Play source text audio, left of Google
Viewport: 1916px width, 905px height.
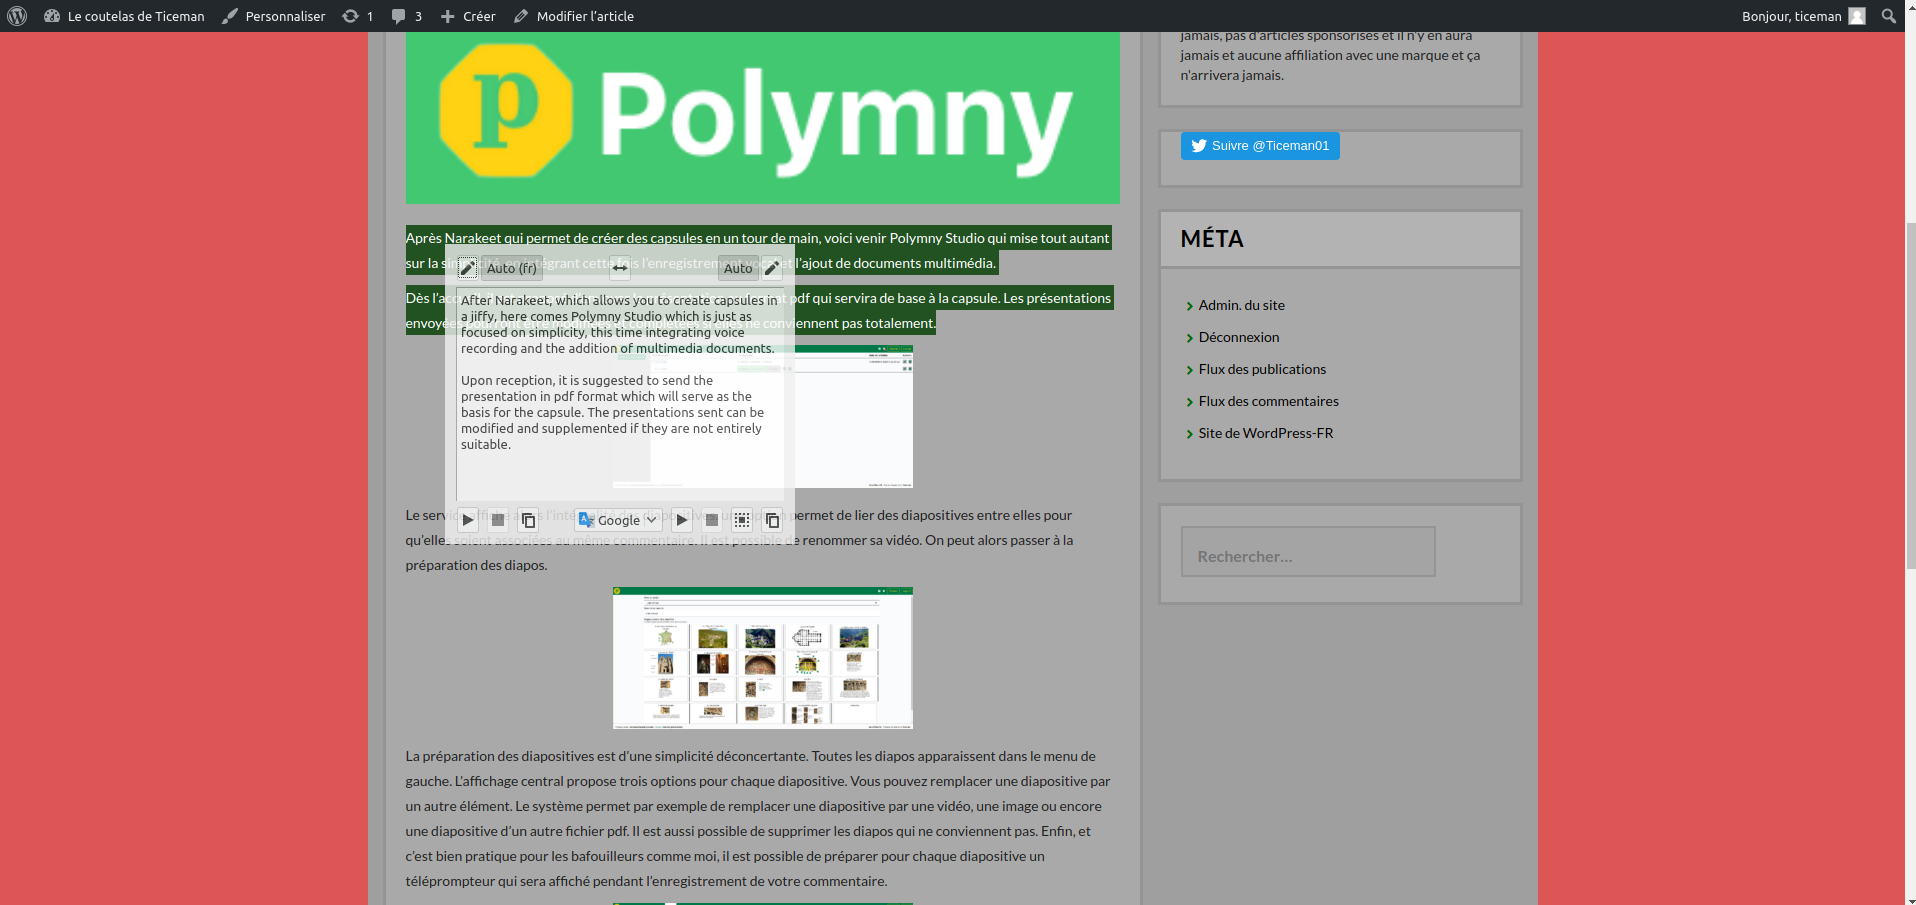coord(467,520)
